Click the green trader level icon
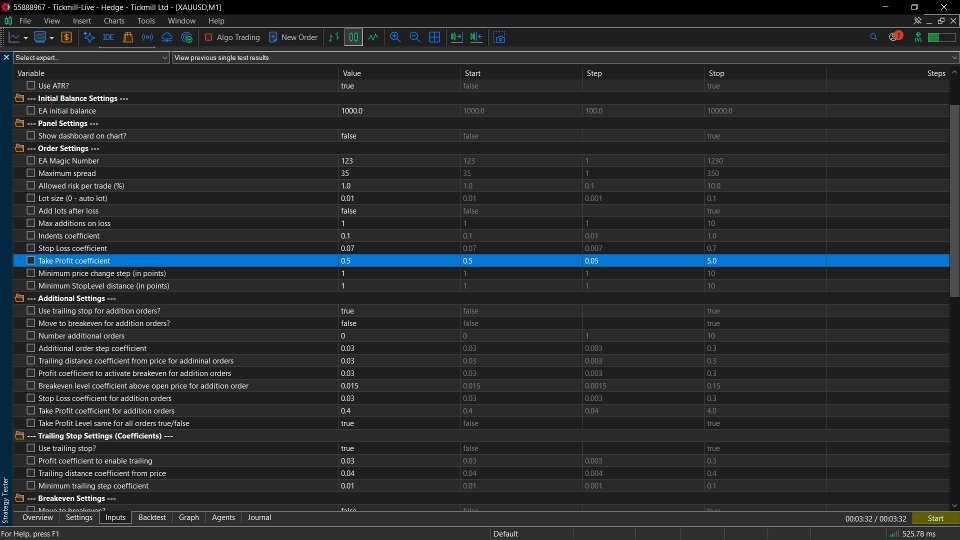The height and width of the screenshot is (540, 960). coord(918,37)
